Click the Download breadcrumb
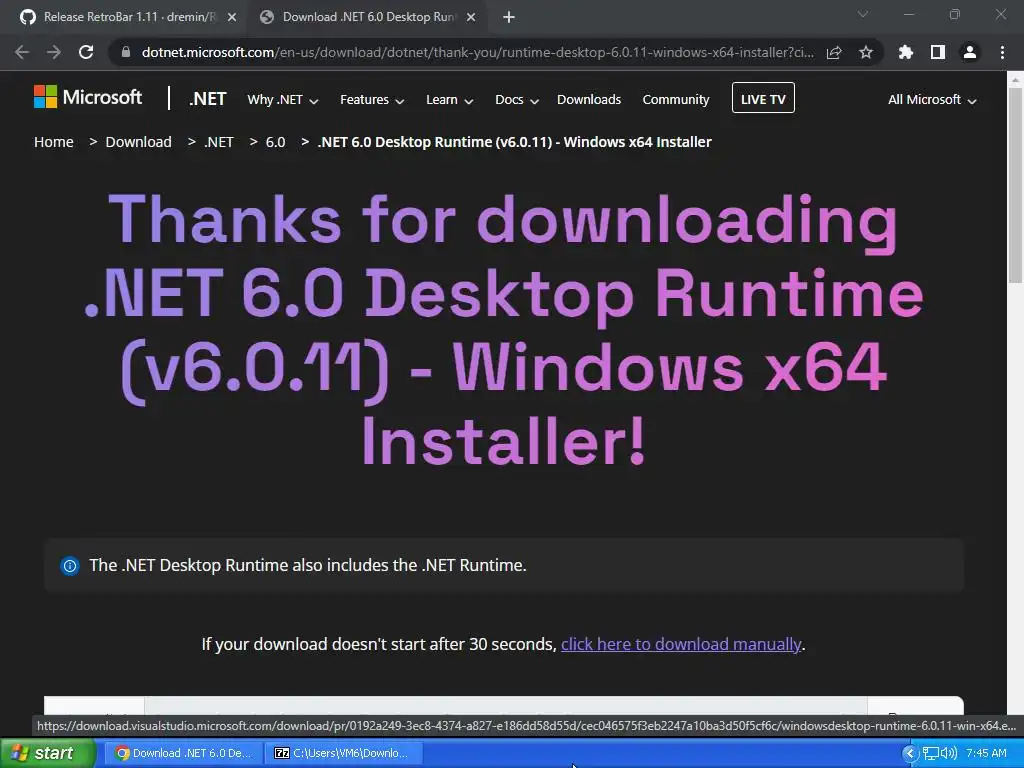The image size is (1024, 768). [138, 142]
